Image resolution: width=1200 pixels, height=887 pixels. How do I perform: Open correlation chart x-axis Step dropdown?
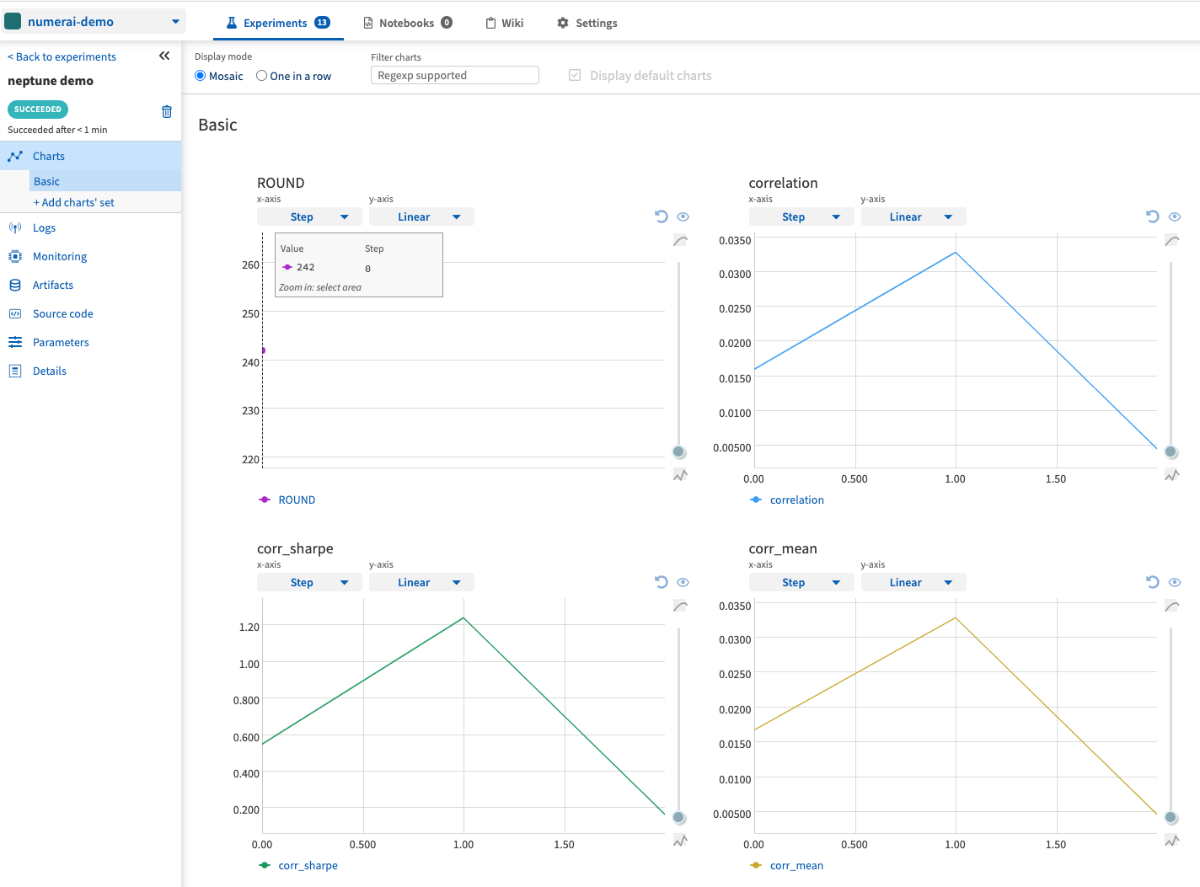point(801,217)
